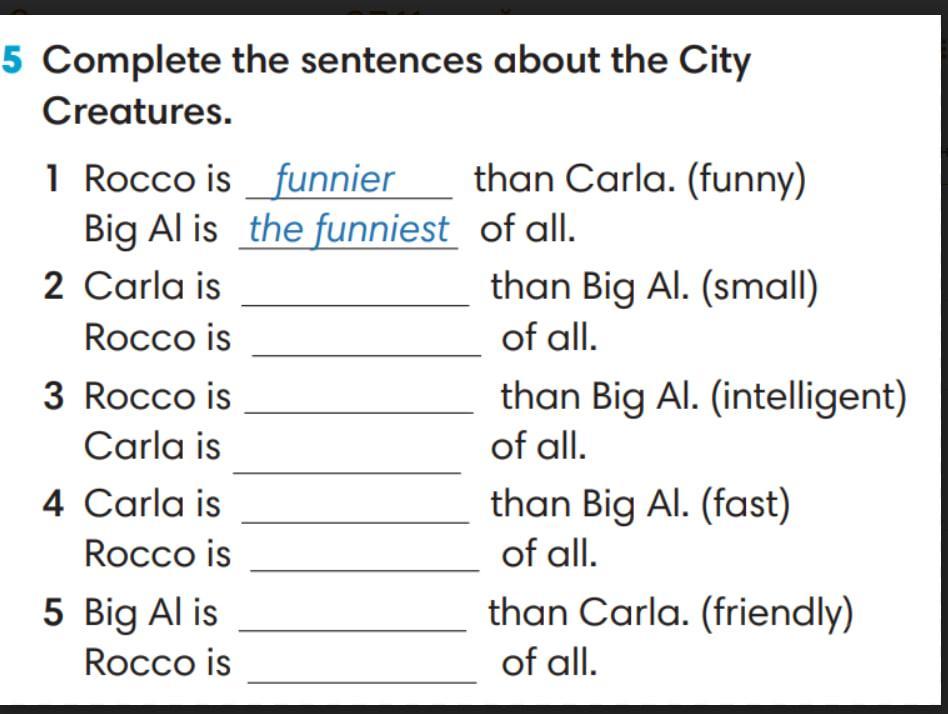Click the blank after 'Carla is' for small
The width and height of the screenshot is (948, 714).
click(x=356, y=291)
